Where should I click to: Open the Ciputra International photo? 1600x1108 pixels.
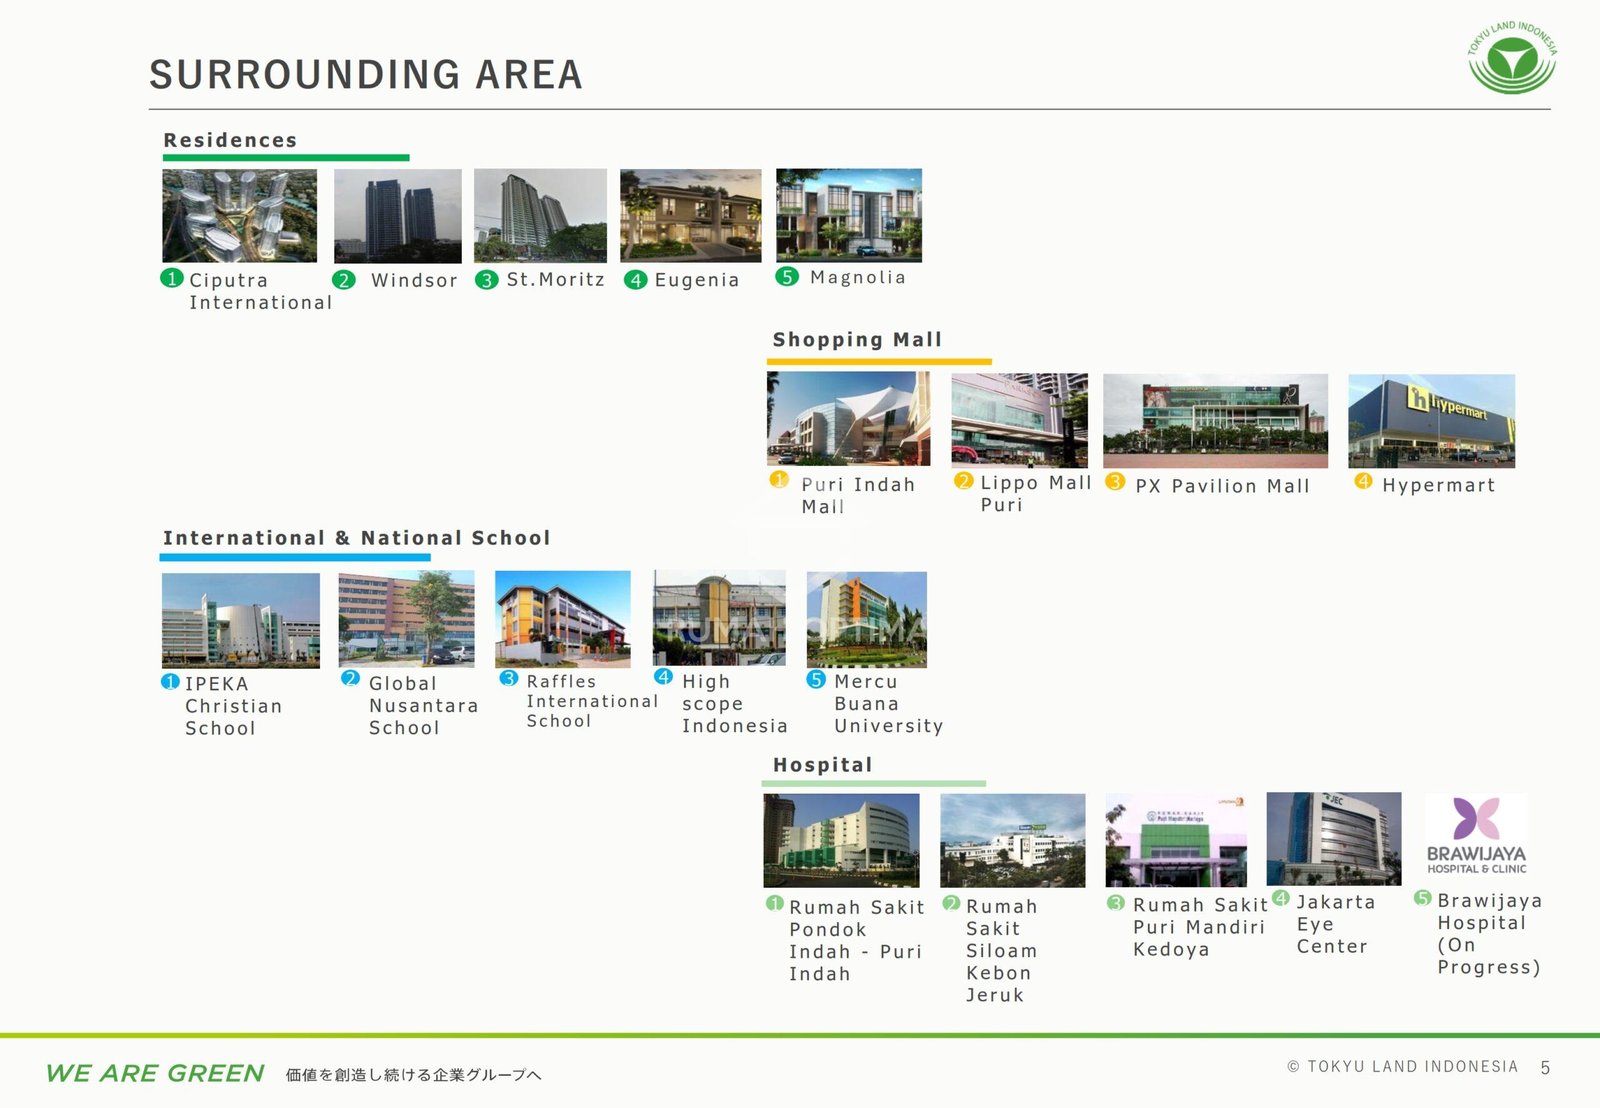click(240, 216)
